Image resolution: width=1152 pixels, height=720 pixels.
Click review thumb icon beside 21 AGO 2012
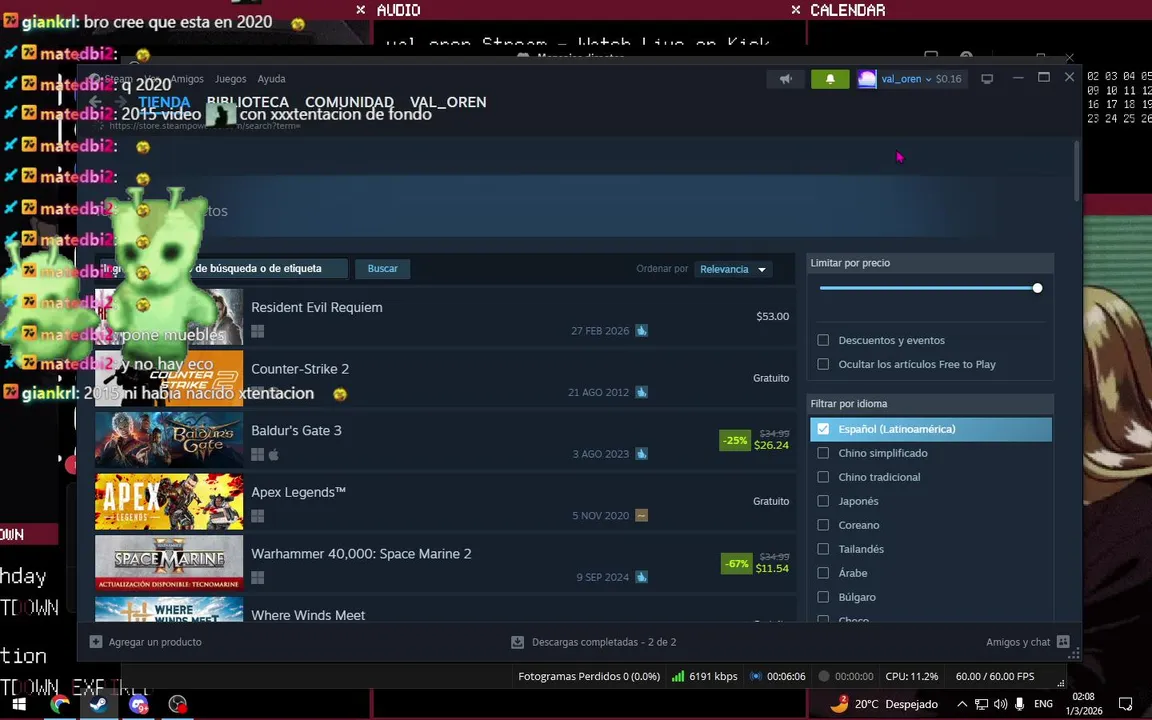click(641, 392)
